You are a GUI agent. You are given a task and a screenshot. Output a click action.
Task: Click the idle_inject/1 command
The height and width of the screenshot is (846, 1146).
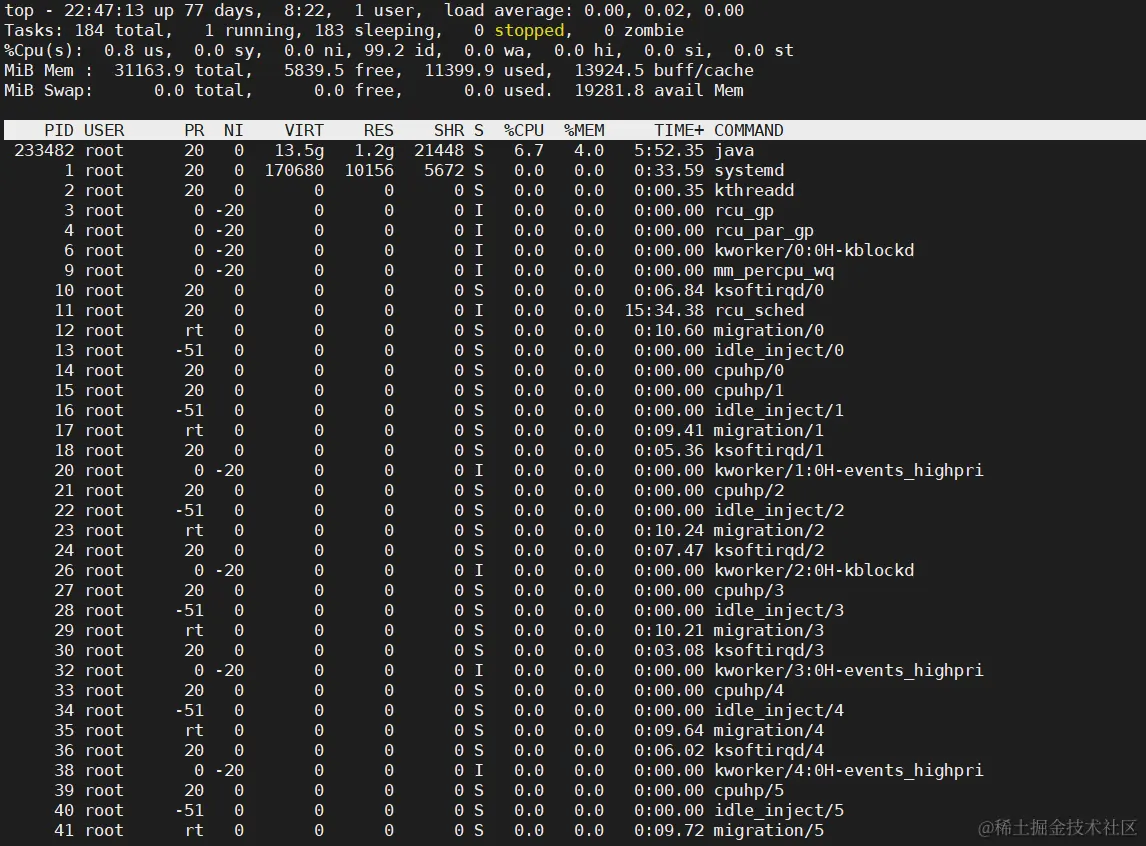[779, 410]
